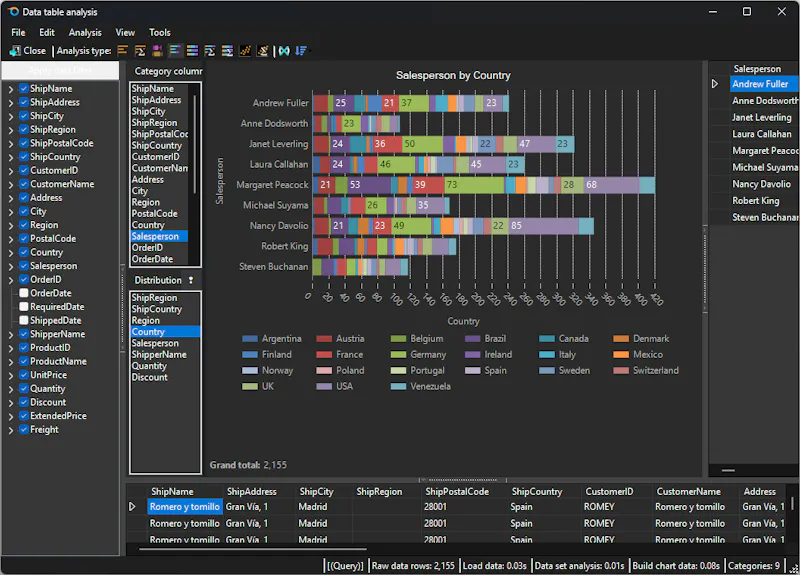
Task: Uncheck the Freight field checkbox
Action: point(23,430)
